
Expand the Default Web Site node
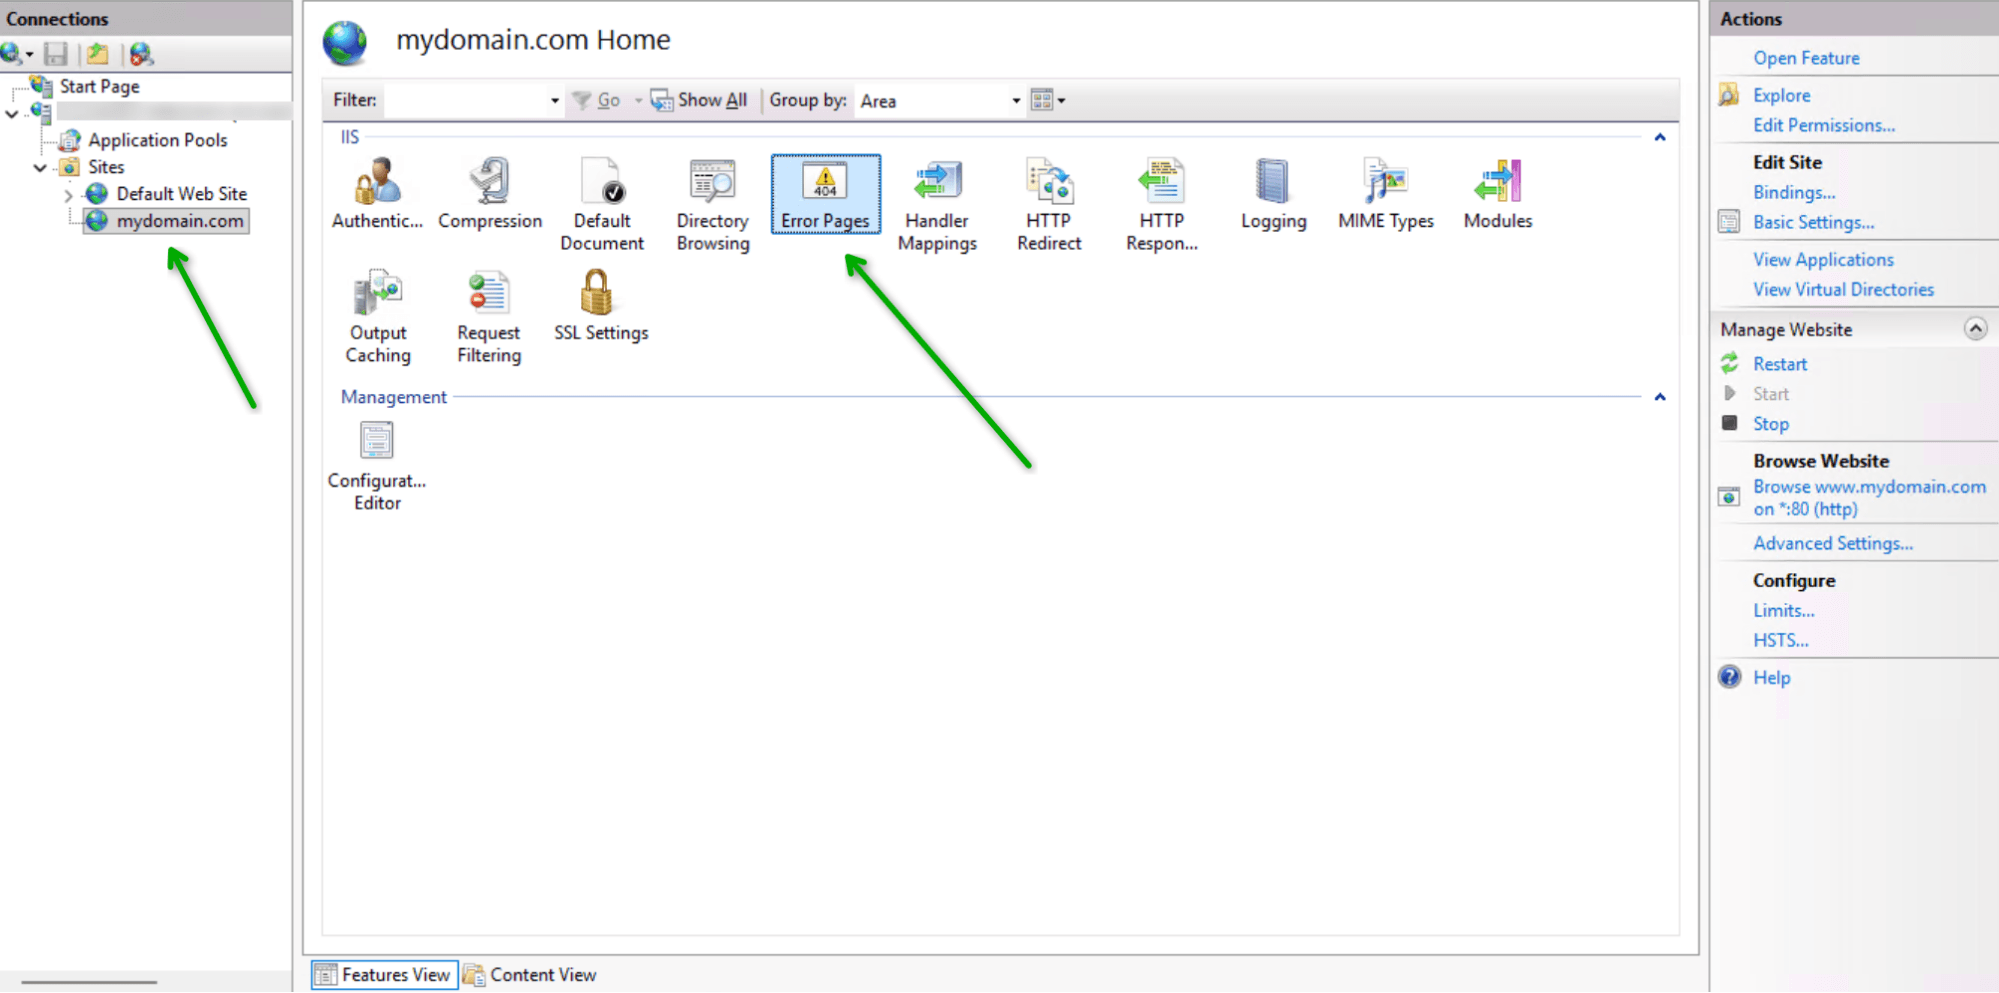point(68,194)
